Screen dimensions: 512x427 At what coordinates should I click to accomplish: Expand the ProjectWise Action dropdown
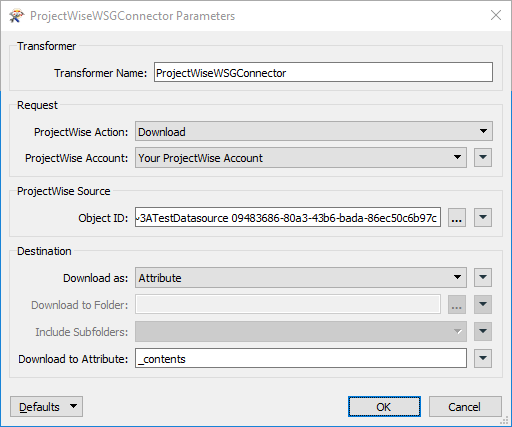point(314,131)
